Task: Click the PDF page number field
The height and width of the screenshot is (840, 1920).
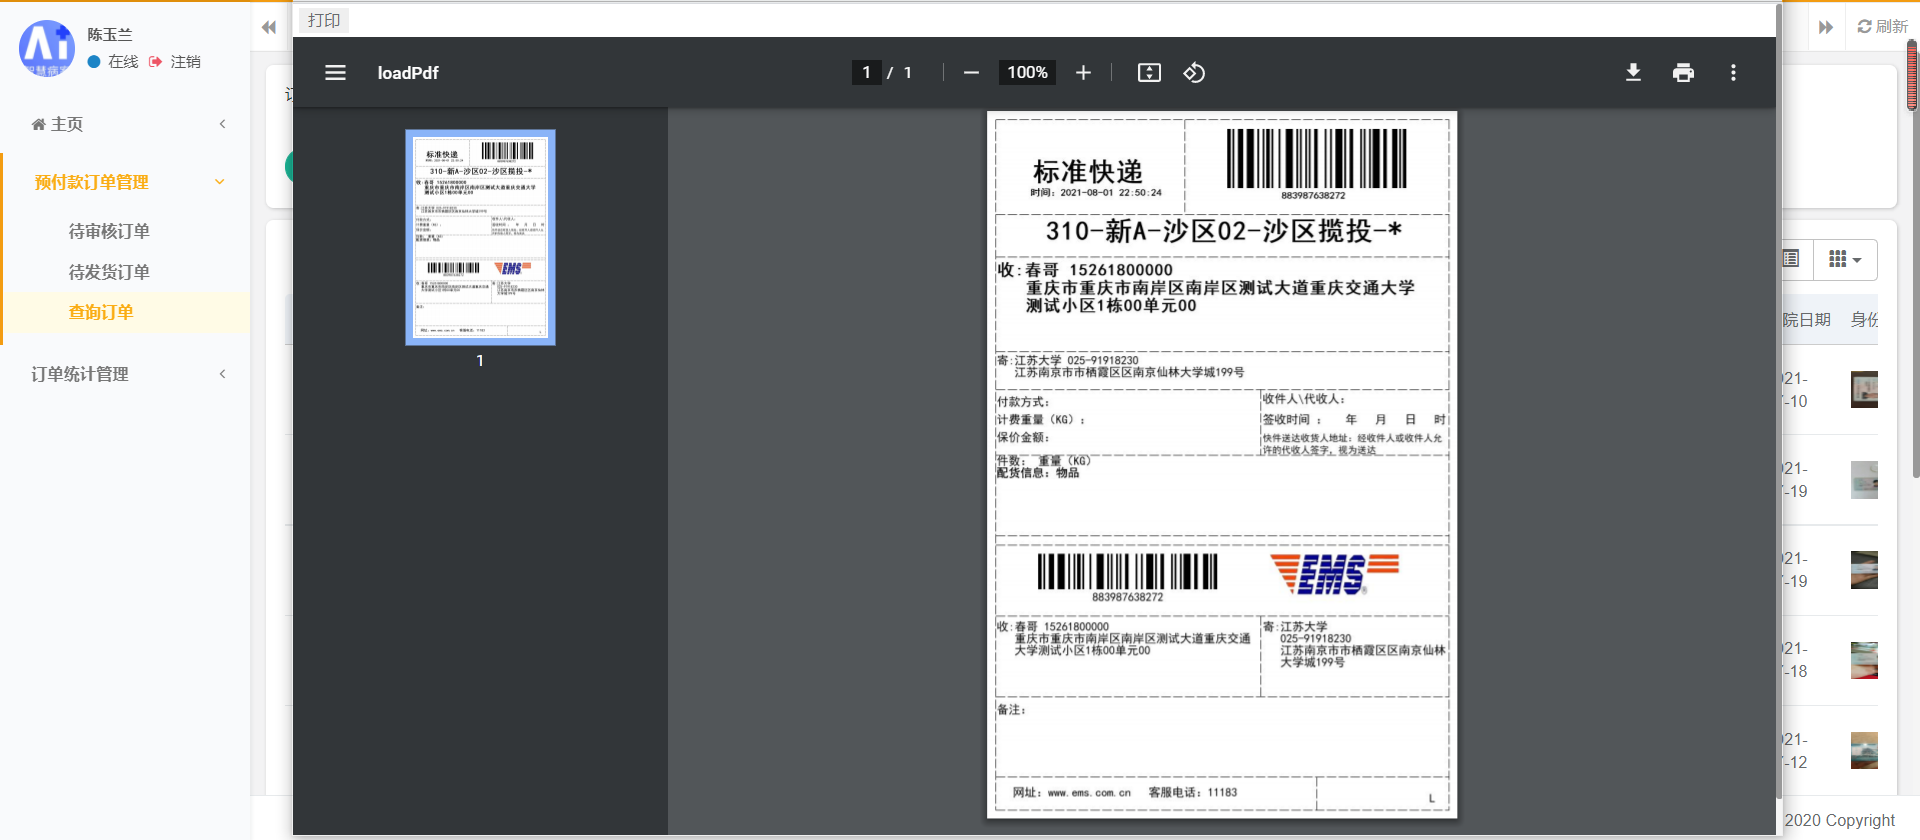Action: pos(866,73)
